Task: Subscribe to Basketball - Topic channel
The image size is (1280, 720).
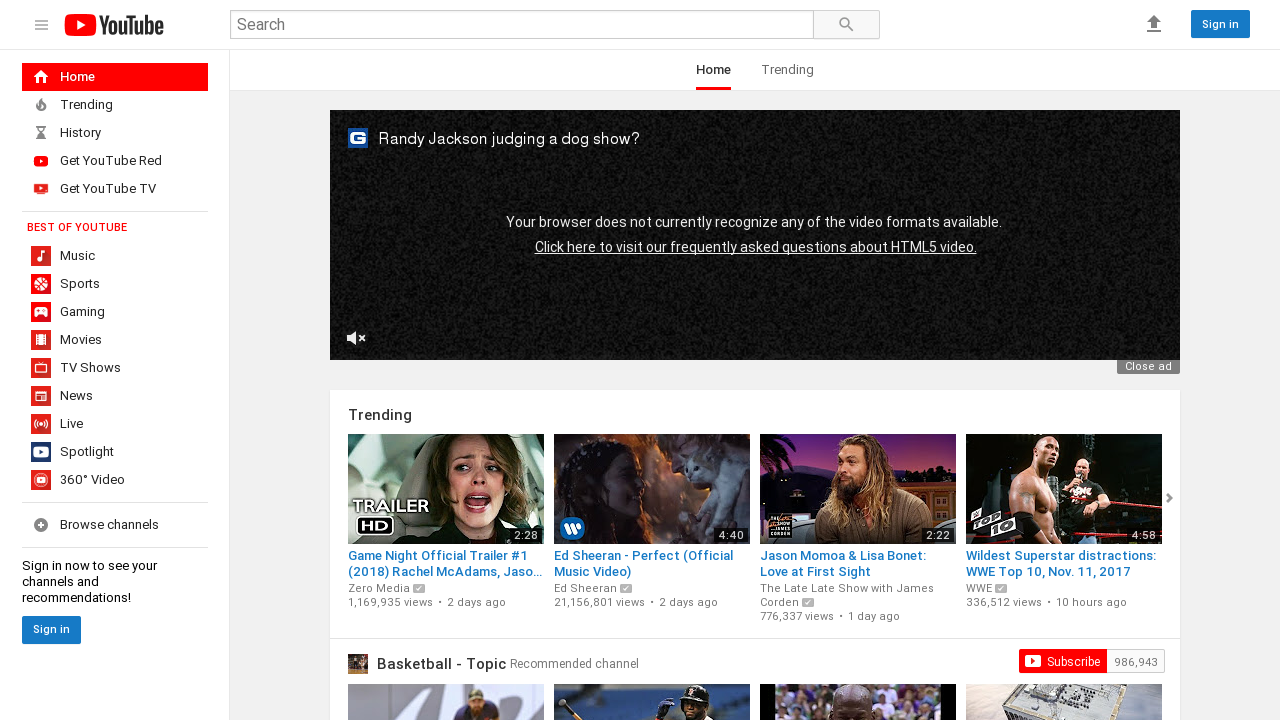Action: (1063, 661)
